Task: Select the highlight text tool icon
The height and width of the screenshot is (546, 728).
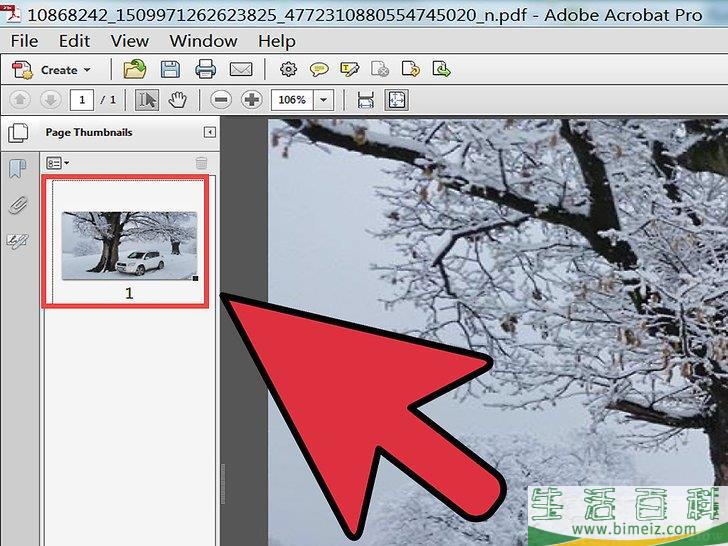Action: [350, 70]
